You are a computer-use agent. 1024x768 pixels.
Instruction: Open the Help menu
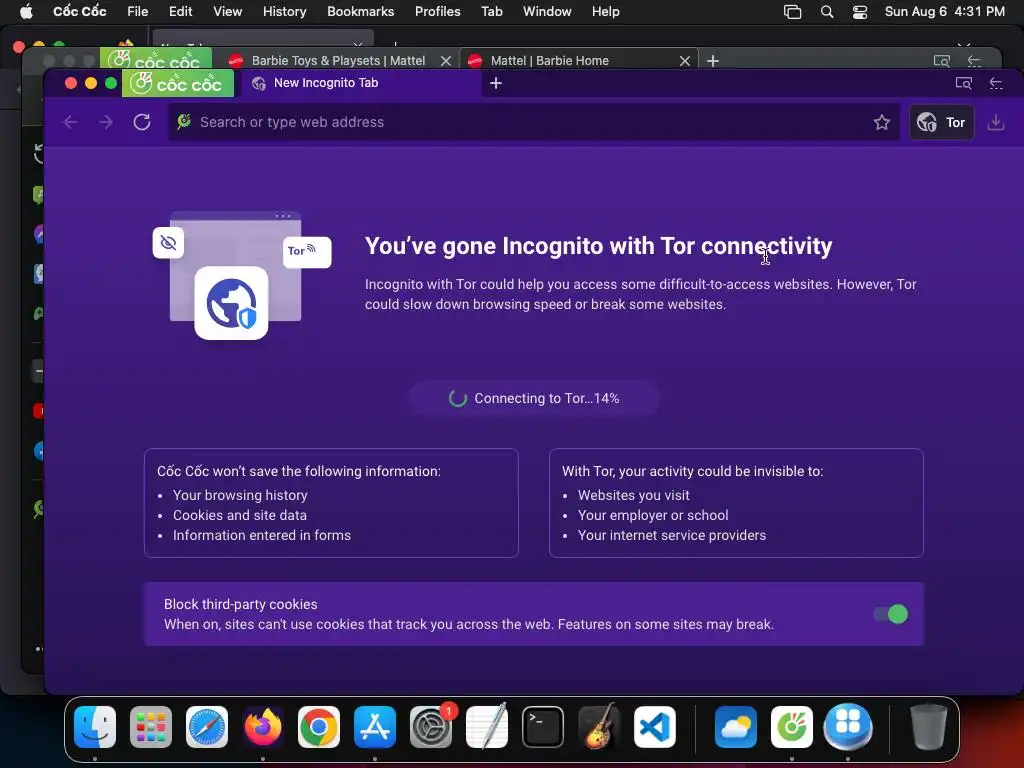click(x=605, y=11)
